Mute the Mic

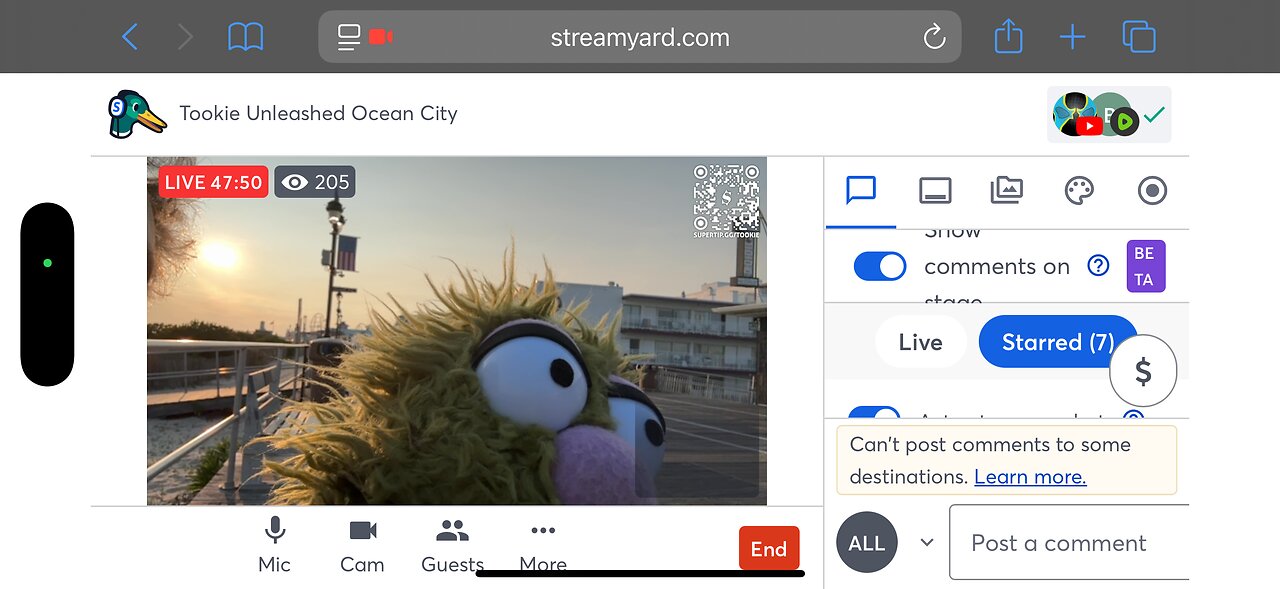pyautogui.click(x=274, y=546)
